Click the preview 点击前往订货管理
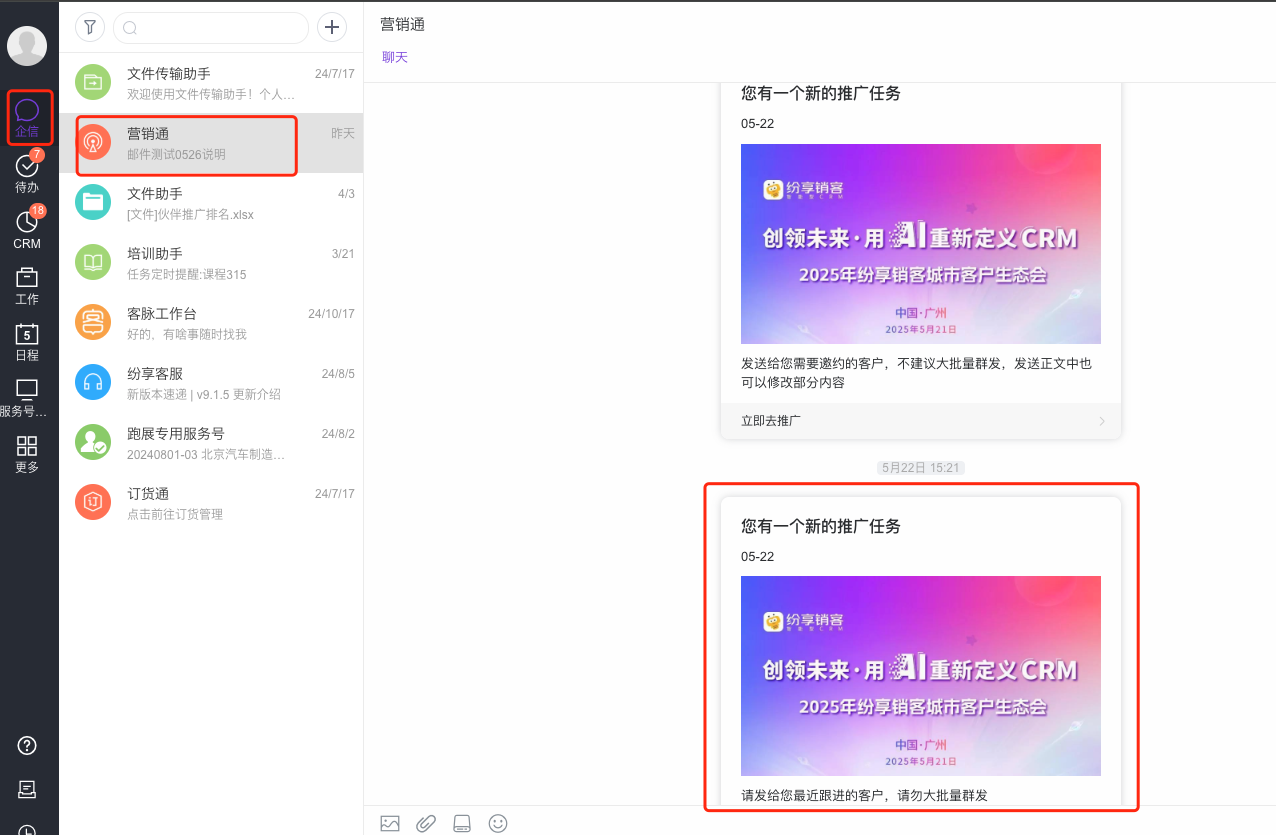The image size is (1276, 835). click(x=175, y=514)
